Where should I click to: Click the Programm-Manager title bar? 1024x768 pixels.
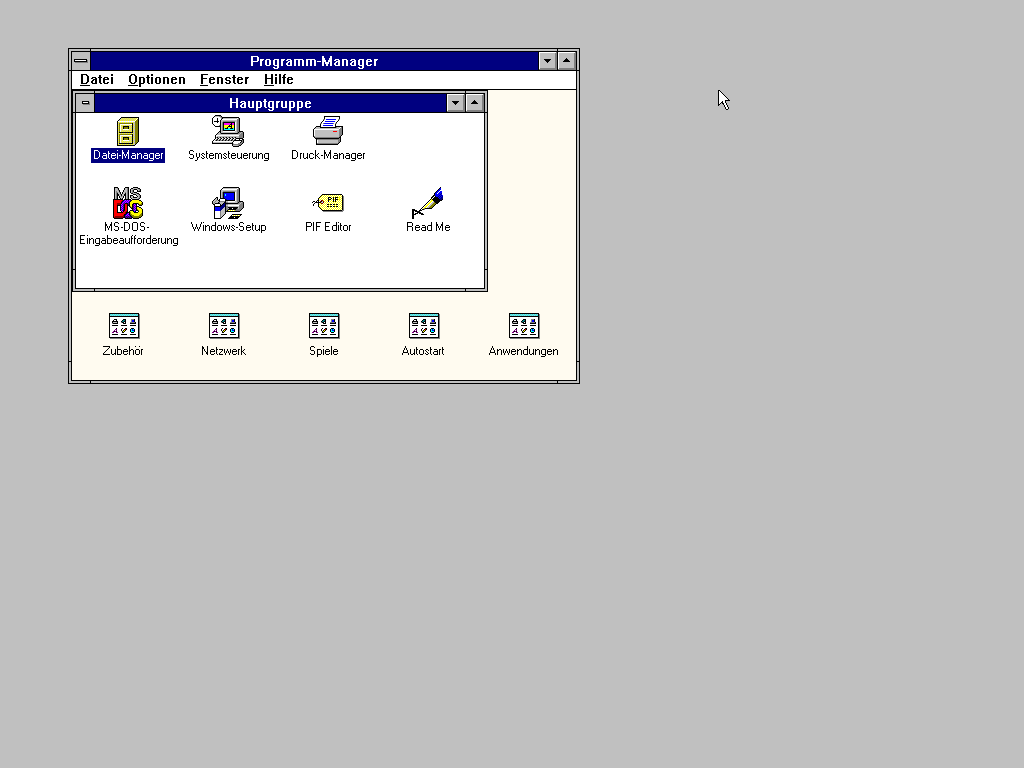[x=314, y=61]
